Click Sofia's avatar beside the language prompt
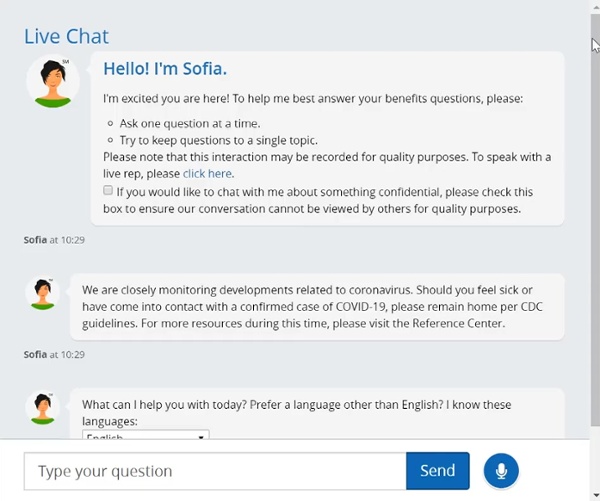This screenshot has width=600, height=501. (43, 409)
